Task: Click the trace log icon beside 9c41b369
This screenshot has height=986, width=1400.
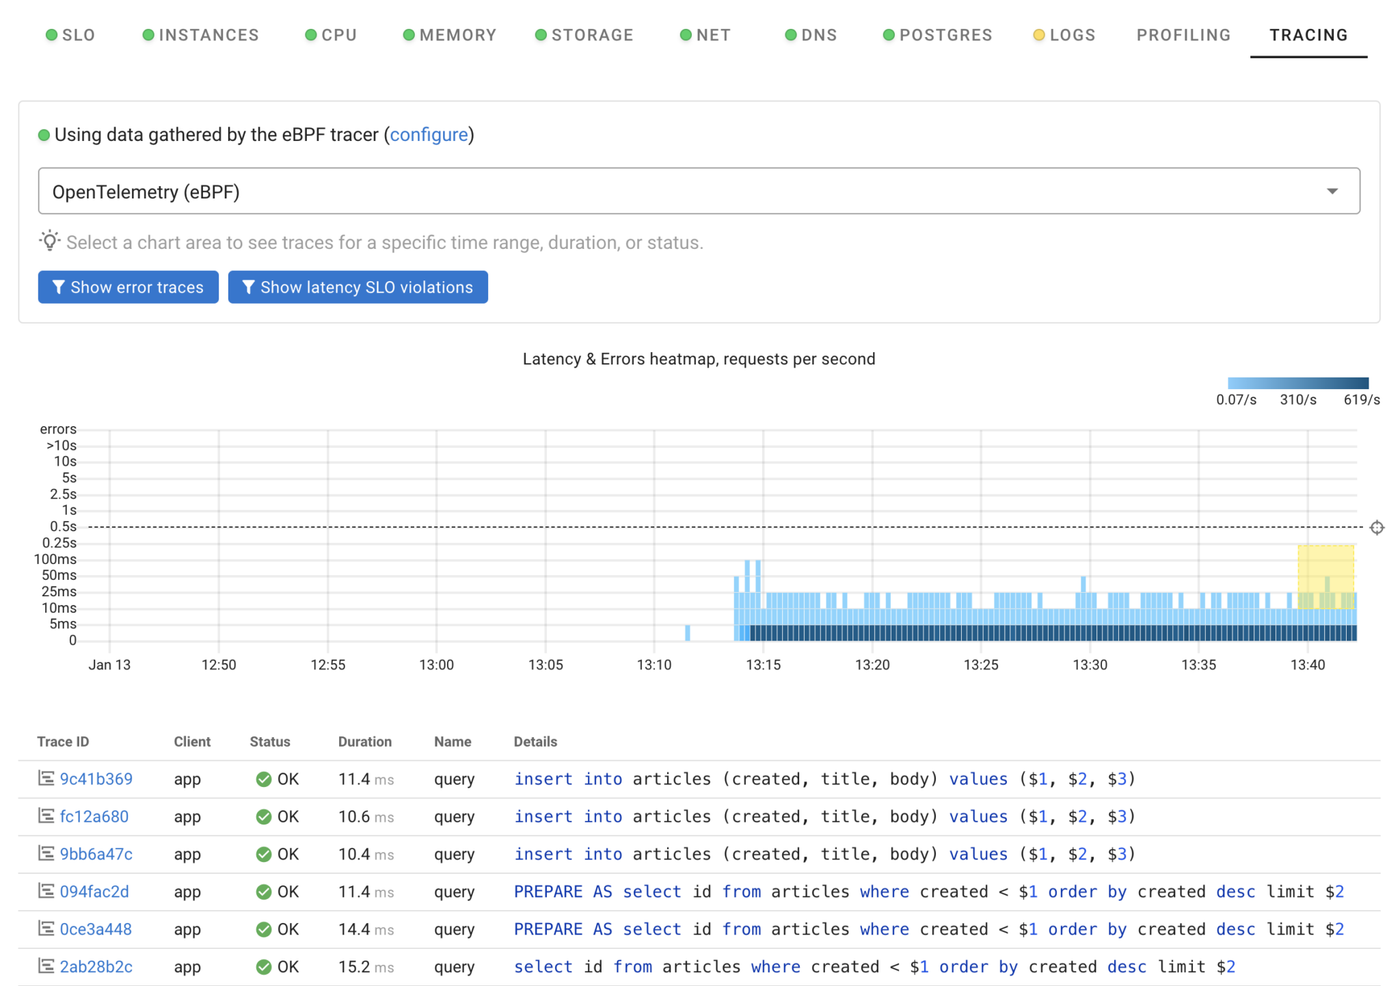Action: pyautogui.click(x=47, y=779)
